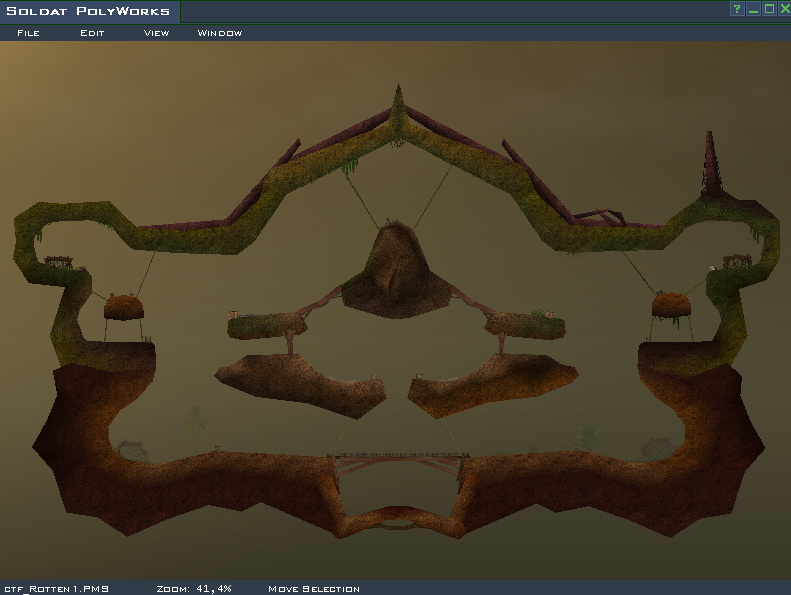Click the red bridge at bottom center

[x=400, y=460]
